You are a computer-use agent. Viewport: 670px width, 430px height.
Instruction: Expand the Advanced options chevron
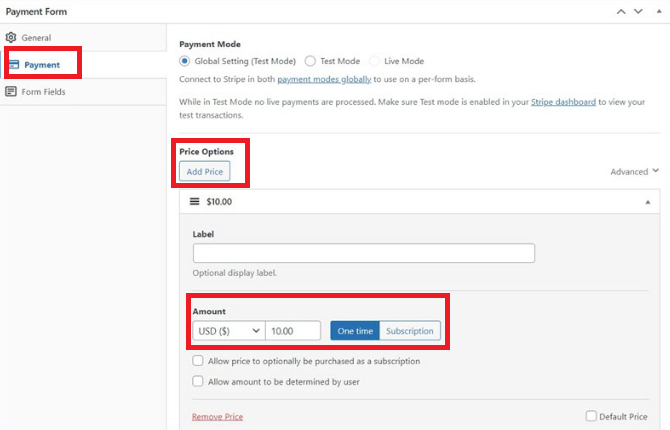pyautogui.click(x=655, y=171)
